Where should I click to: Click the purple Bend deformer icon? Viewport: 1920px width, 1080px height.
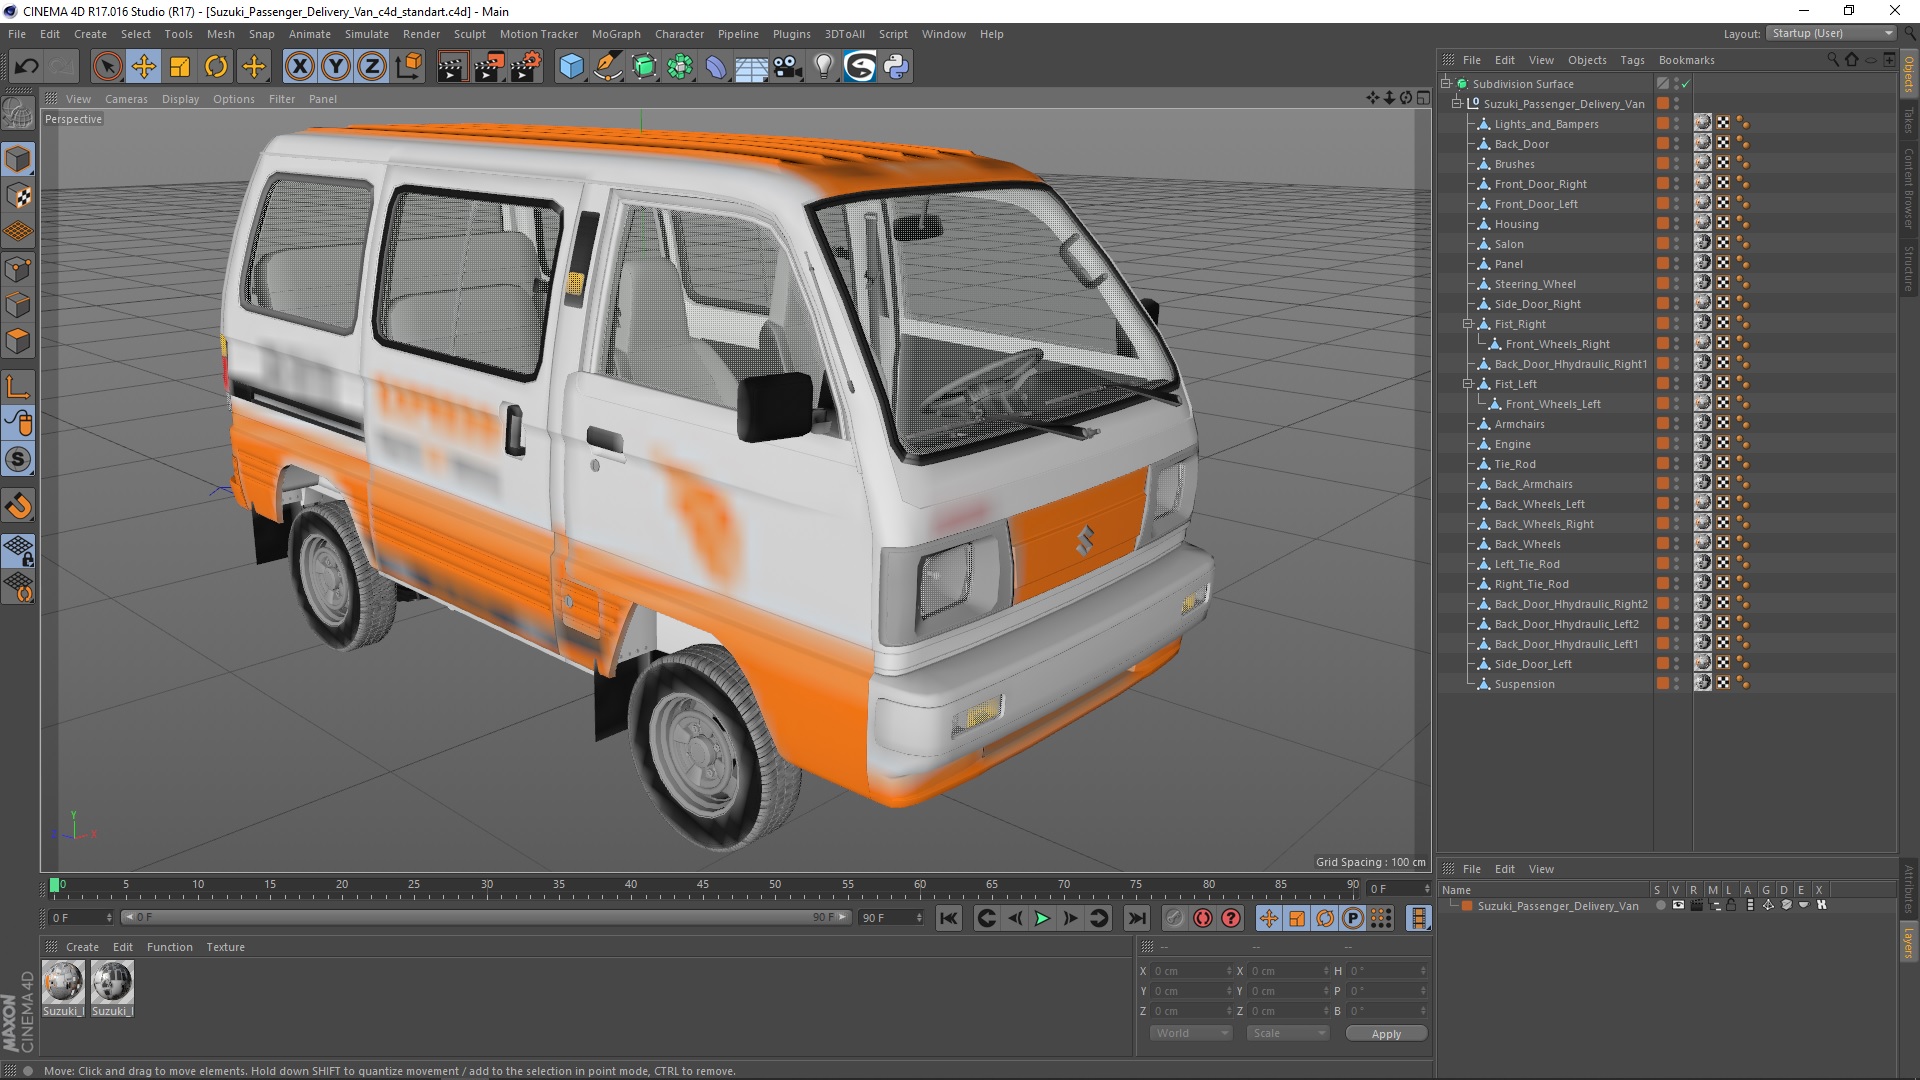point(716,67)
